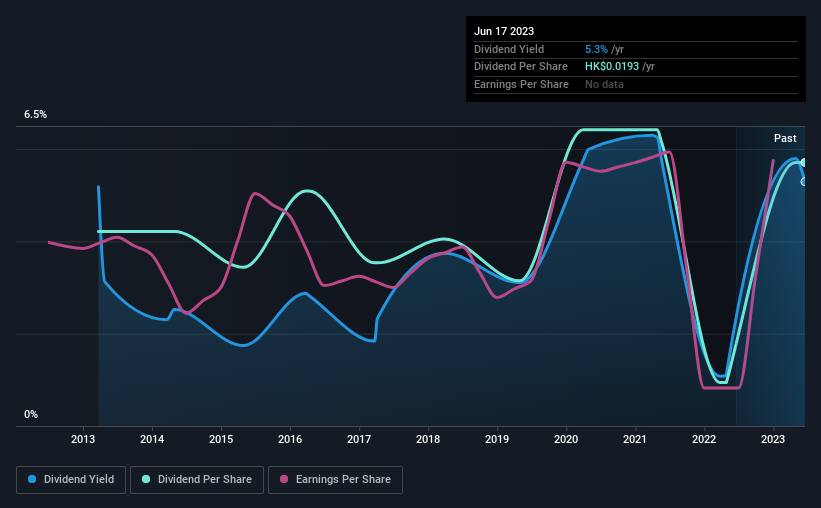This screenshot has height=508, width=821.
Task: Click the blue Dividend Yield legend dot
Action: click(x=32, y=479)
